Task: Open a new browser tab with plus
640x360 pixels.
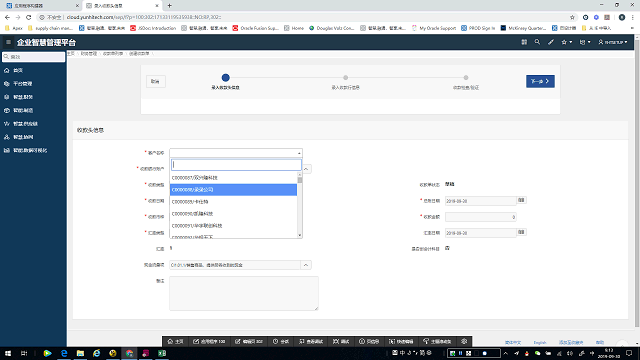Action: pos(169,6)
